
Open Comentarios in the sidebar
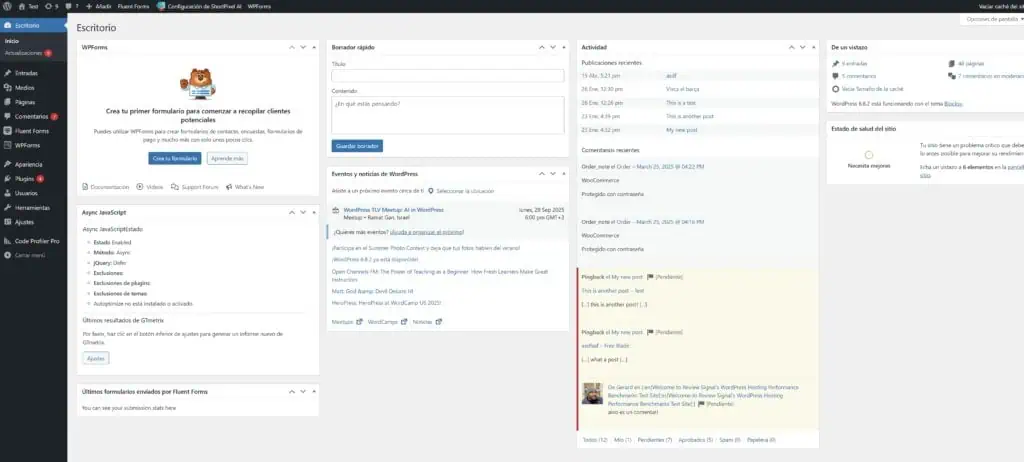tap(31, 116)
